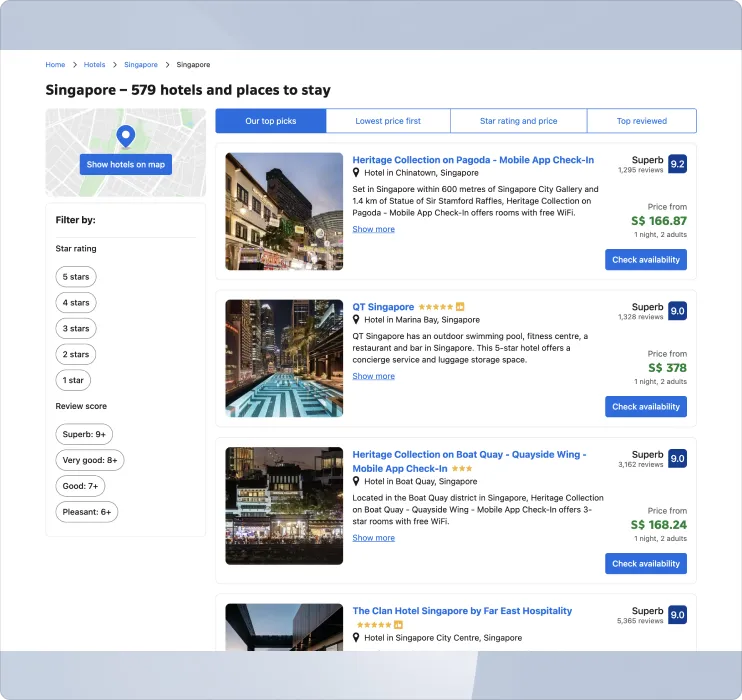The height and width of the screenshot is (700, 742).
Task: Click the 9.2 score badge for Heritage Collection on Pagoda
Action: point(677,164)
